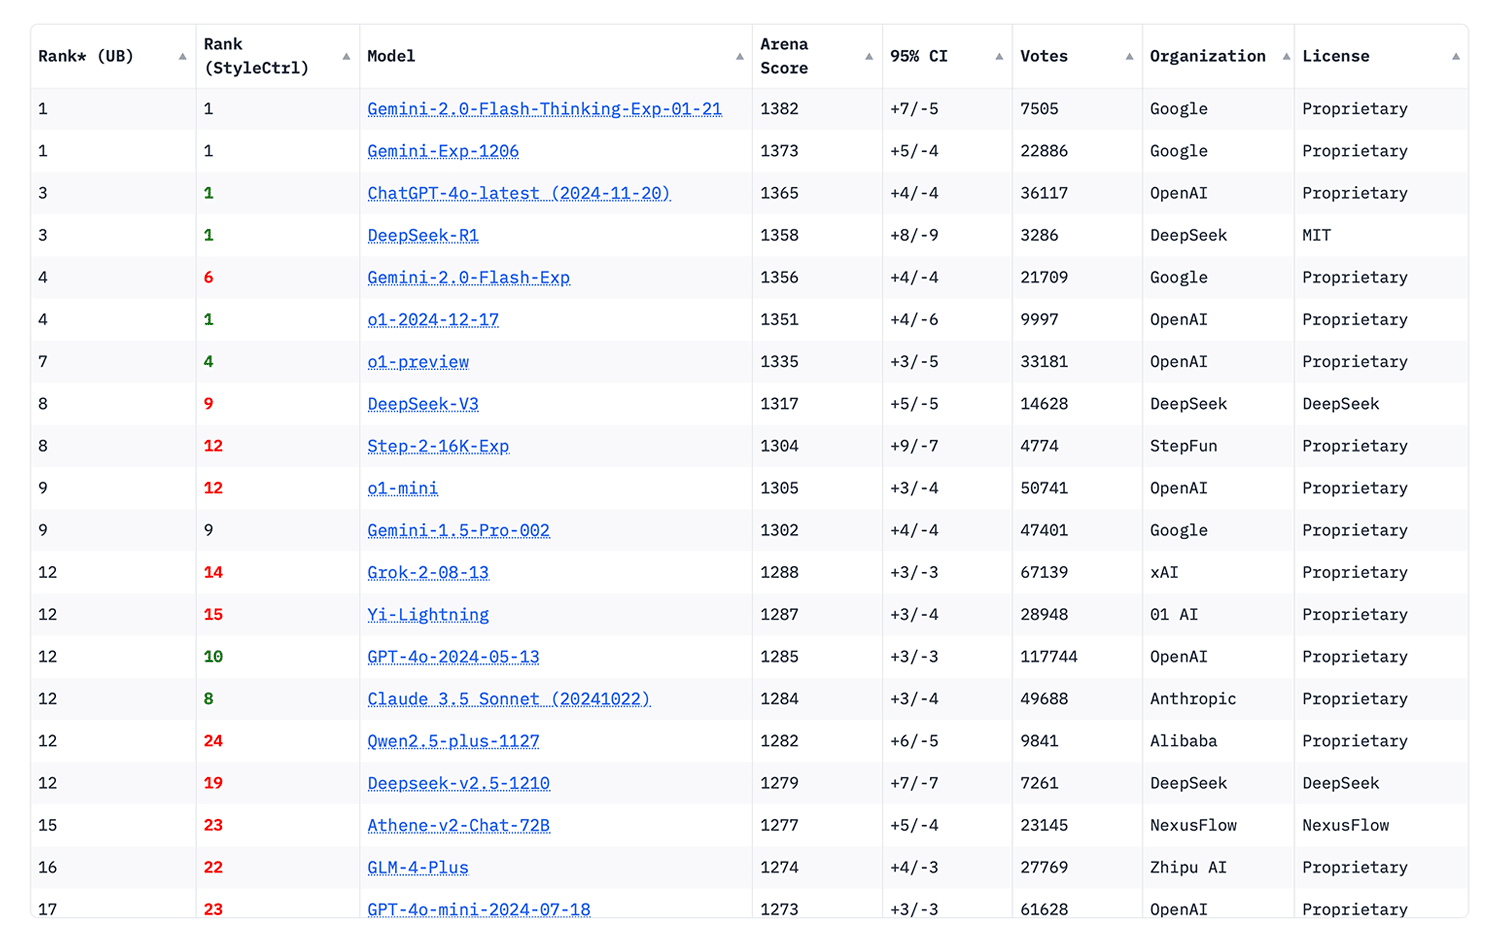Select confidence interval +8/-9

pos(914,235)
